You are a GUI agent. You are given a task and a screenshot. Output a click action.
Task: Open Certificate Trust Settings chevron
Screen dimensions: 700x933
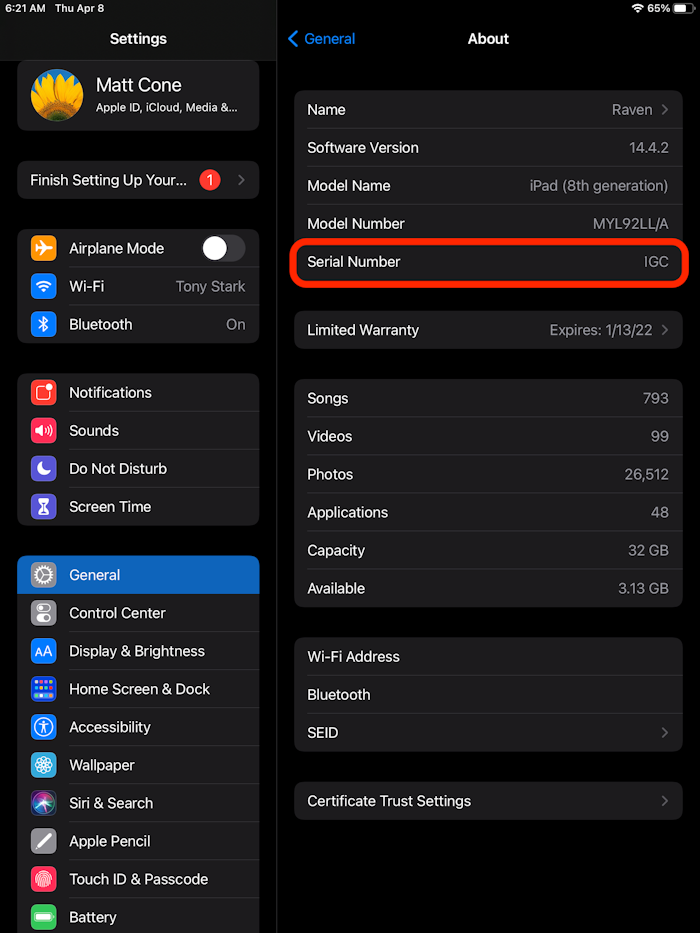click(x=665, y=801)
